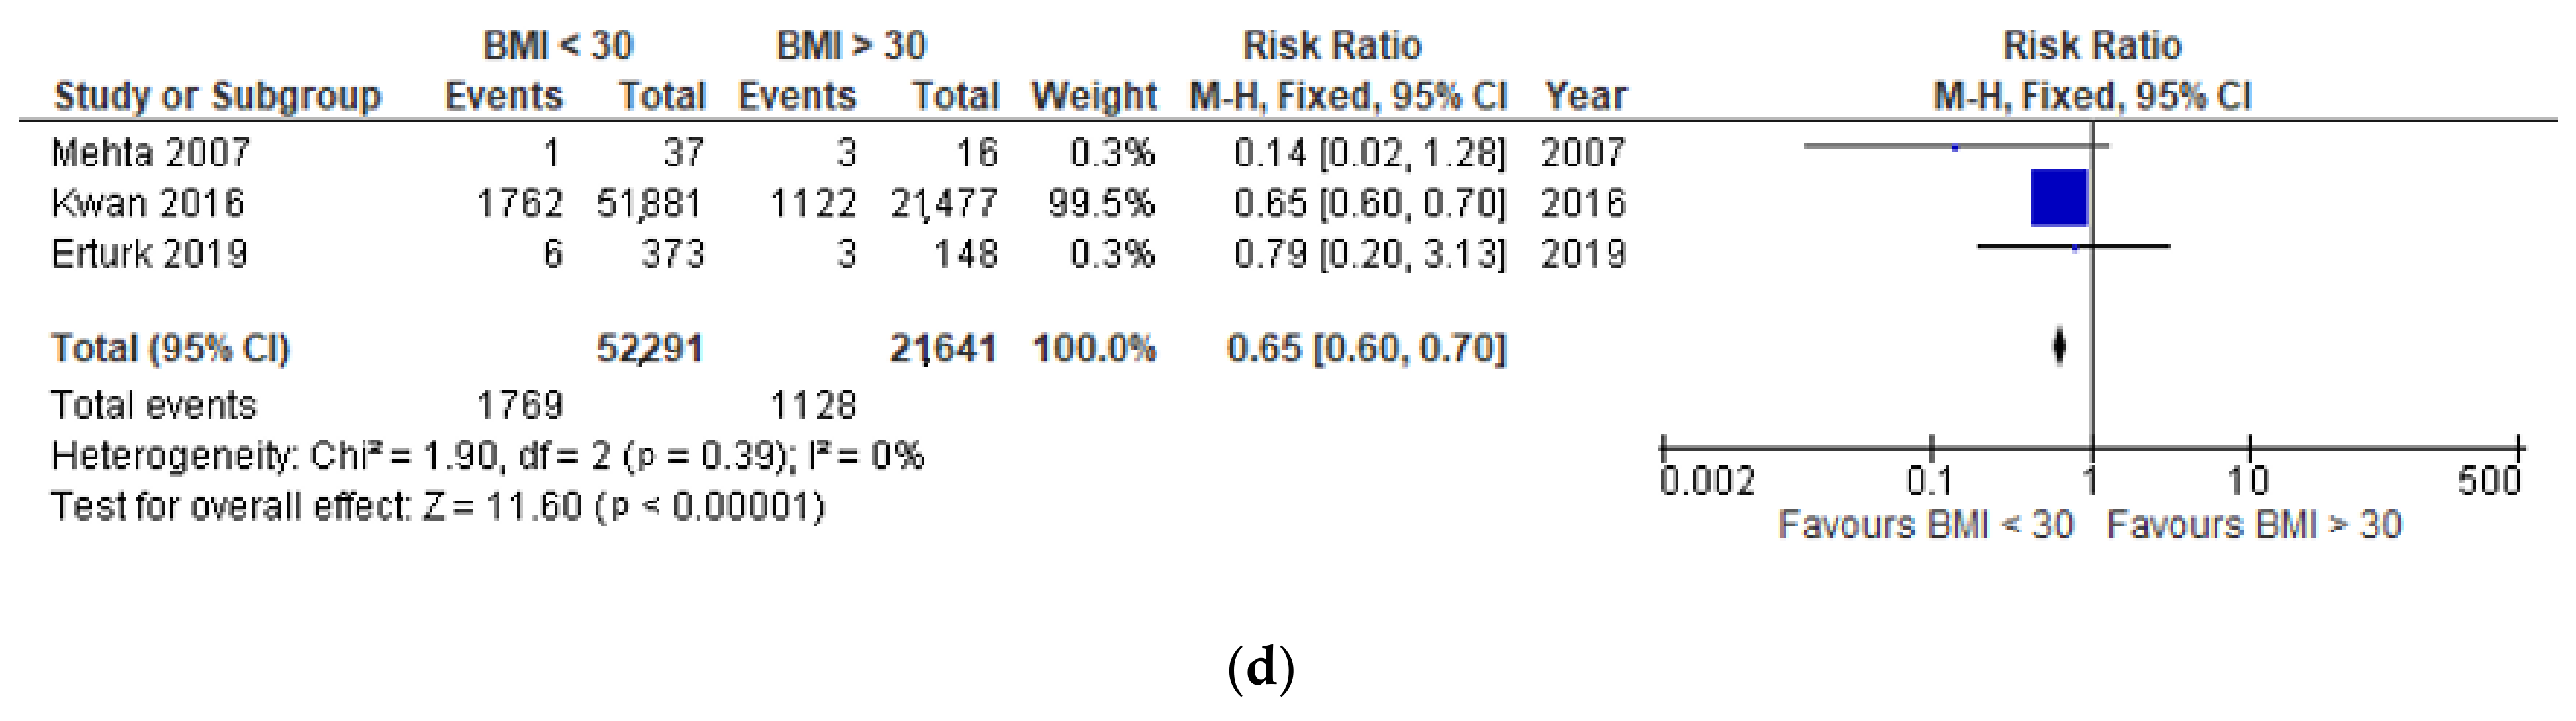The image size is (2576, 721).
Task: Click the 'Favours BMI > 30' axis label
Action: pos(2254,525)
